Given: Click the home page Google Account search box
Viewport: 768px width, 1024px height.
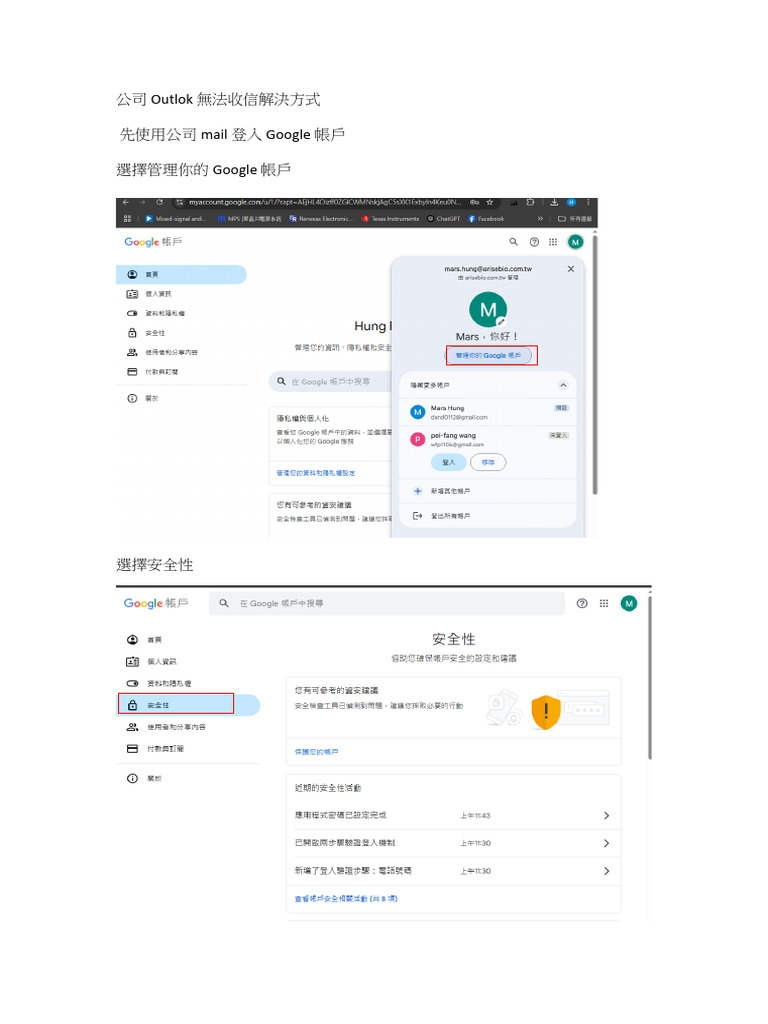Looking at the screenshot, I should pos(330,381).
